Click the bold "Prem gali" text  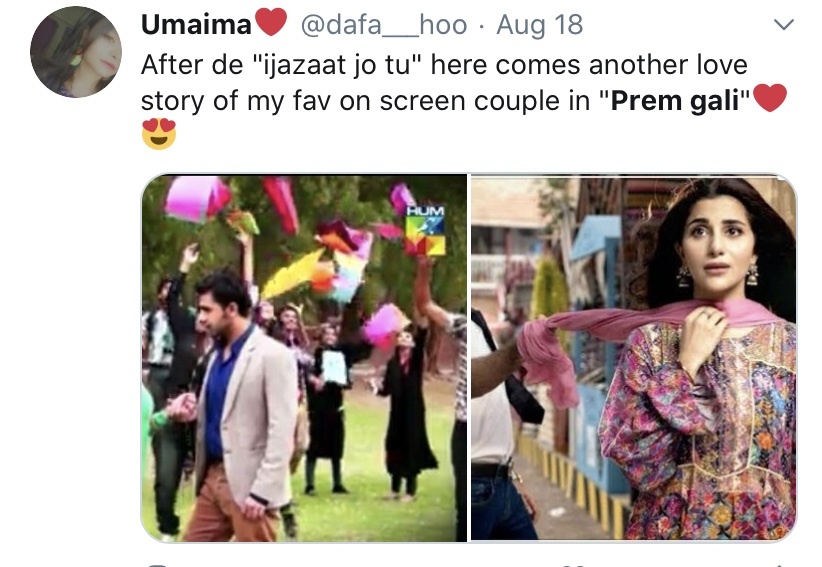675,101
